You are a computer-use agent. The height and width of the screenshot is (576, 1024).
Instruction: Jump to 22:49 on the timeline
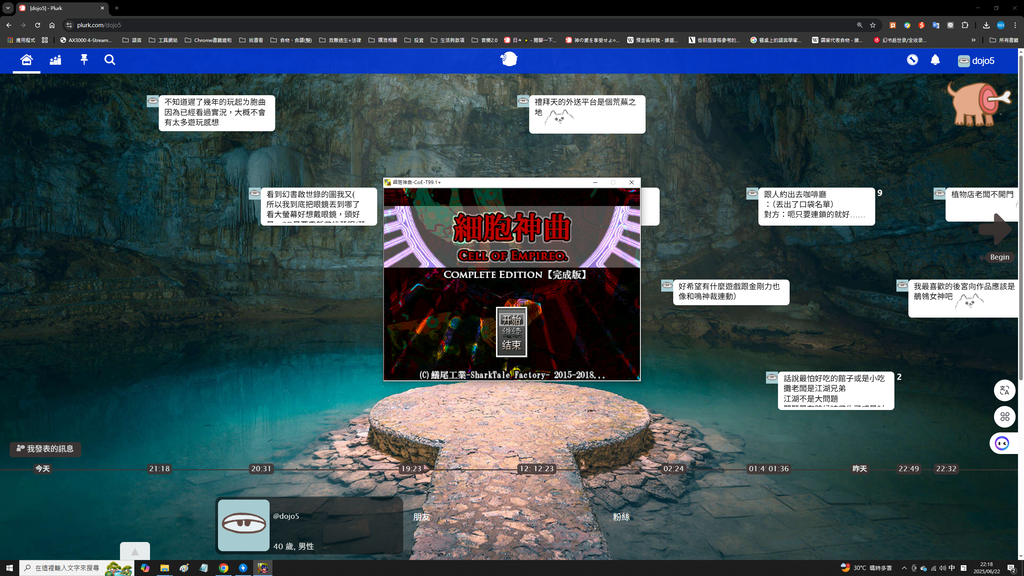click(908, 469)
